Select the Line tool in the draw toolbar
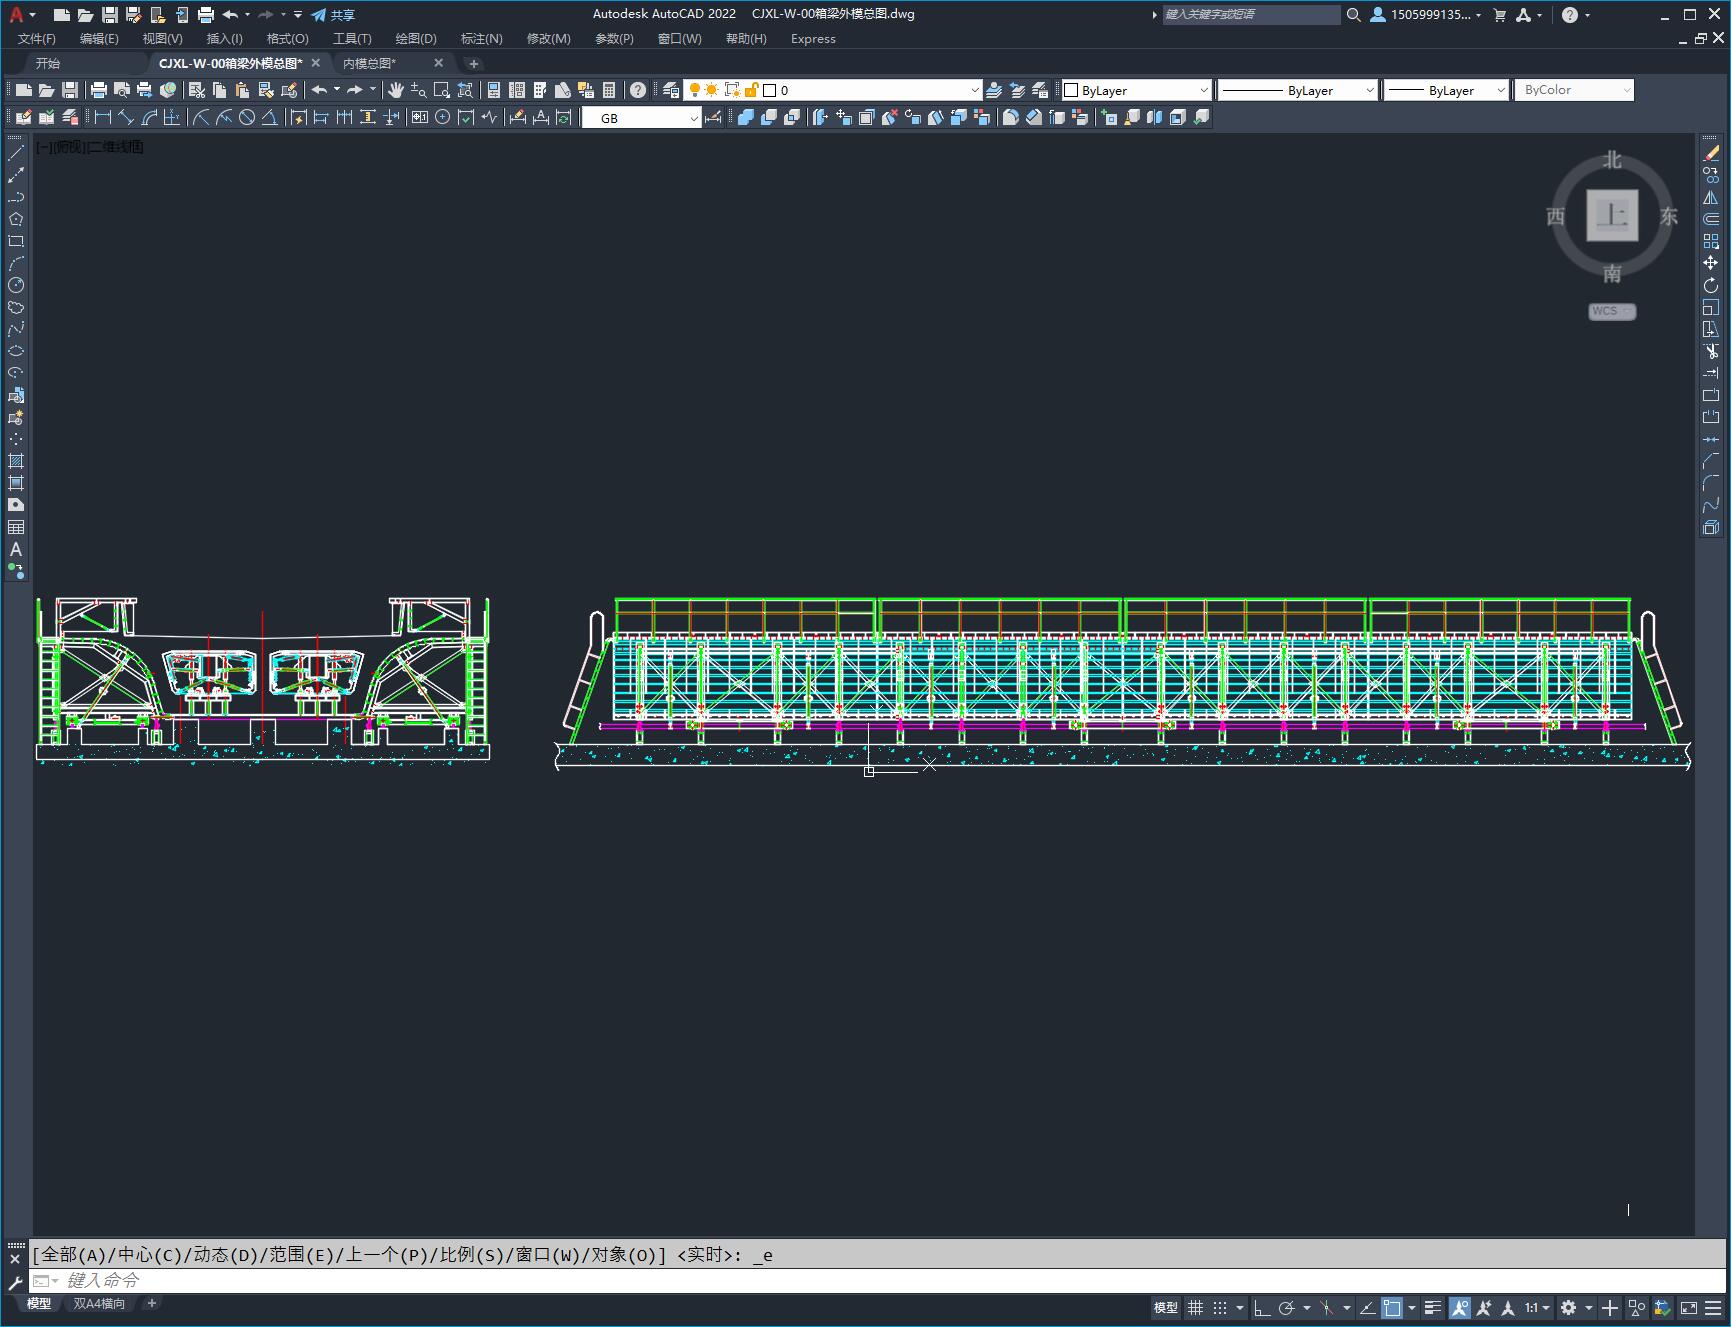Image resolution: width=1731 pixels, height=1327 pixels. coord(16,153)
